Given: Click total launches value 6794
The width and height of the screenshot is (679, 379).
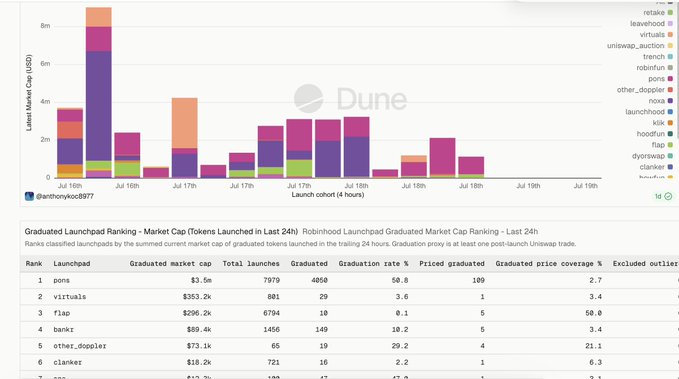Looking at the screenshot, I should 272,313.
